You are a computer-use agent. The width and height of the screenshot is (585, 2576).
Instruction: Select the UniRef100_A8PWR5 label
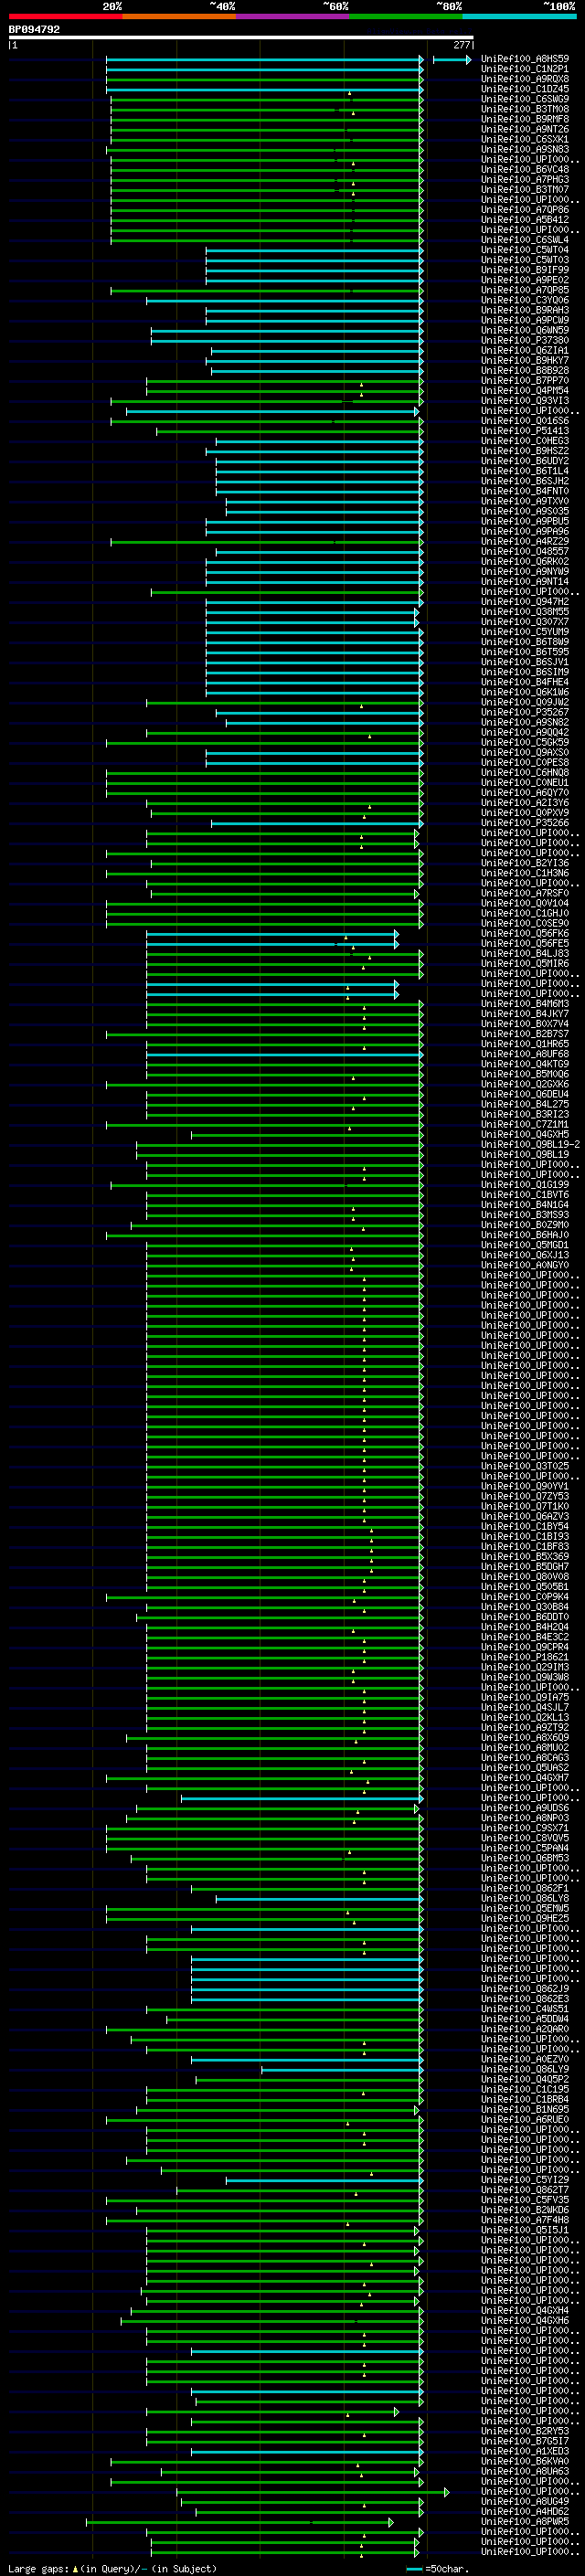(x=525, y=2522)
